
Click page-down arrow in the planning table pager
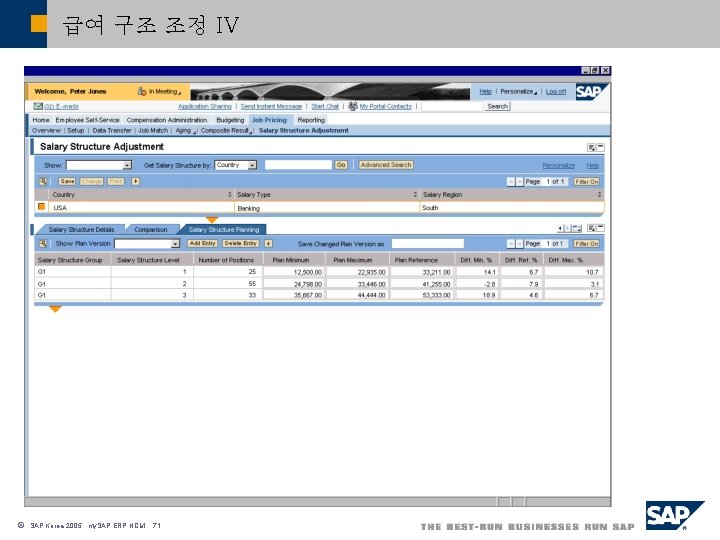click(x=519, y=244)
